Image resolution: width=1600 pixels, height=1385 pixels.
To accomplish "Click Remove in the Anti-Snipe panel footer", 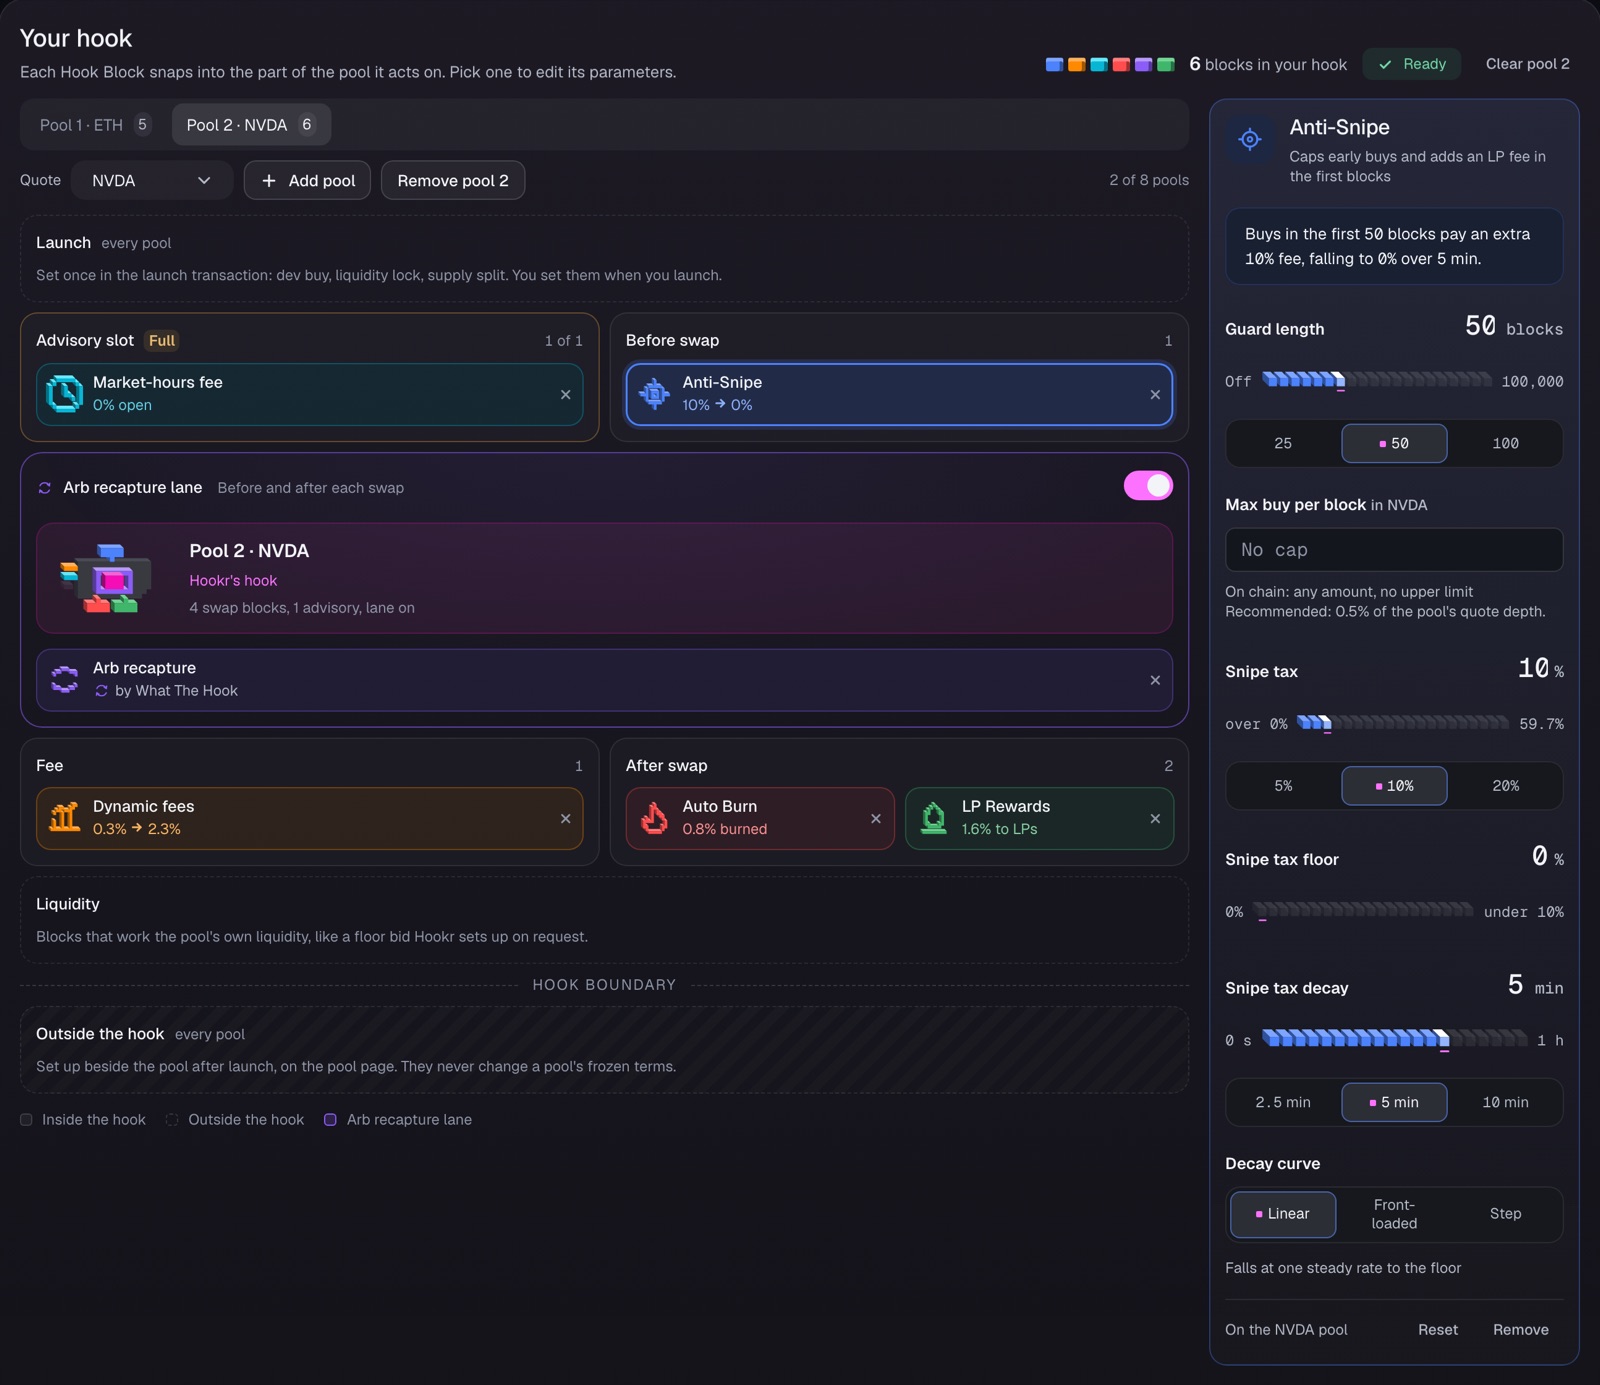I will click(x=1520, y=1330).
